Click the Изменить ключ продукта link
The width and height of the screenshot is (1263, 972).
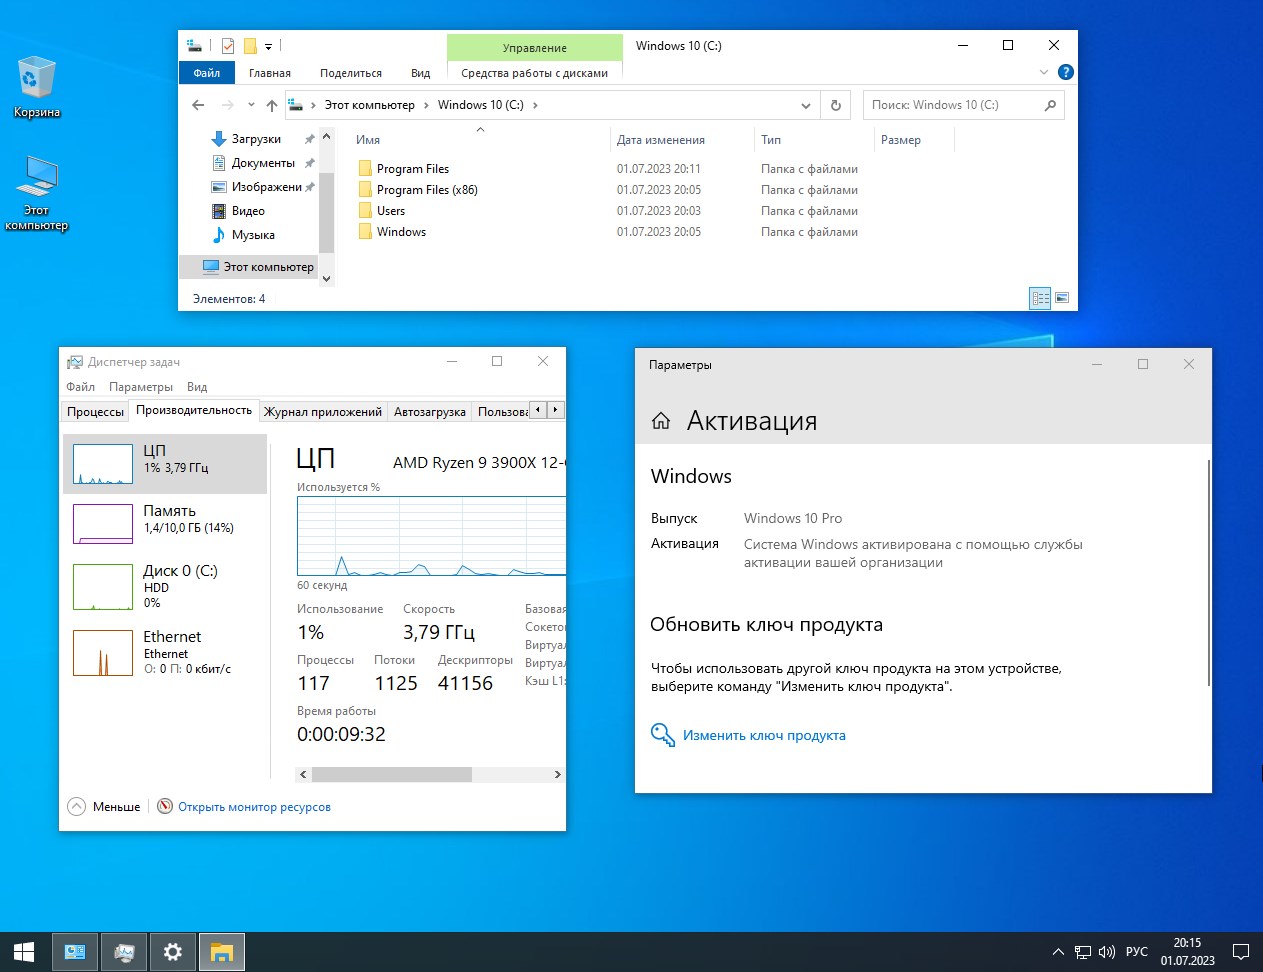pos(764,735)
